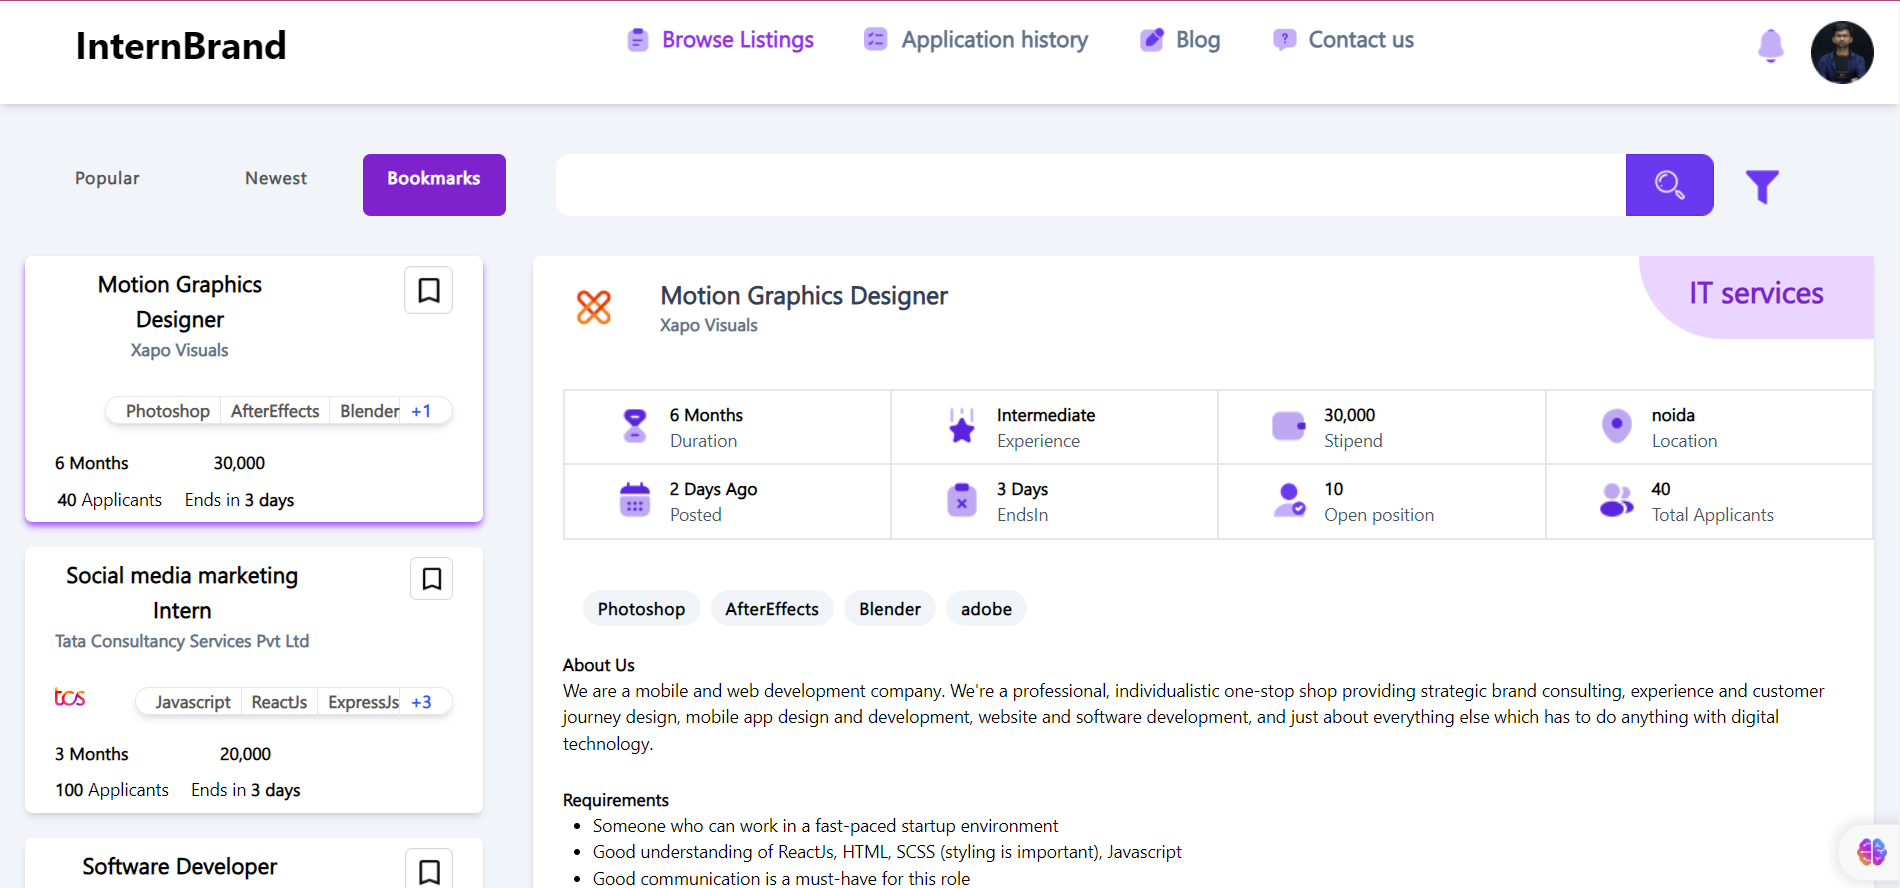Toggle bookmark on Software Developer listing
Viewport: 1900px width, 888px height.
coord(429,871)
